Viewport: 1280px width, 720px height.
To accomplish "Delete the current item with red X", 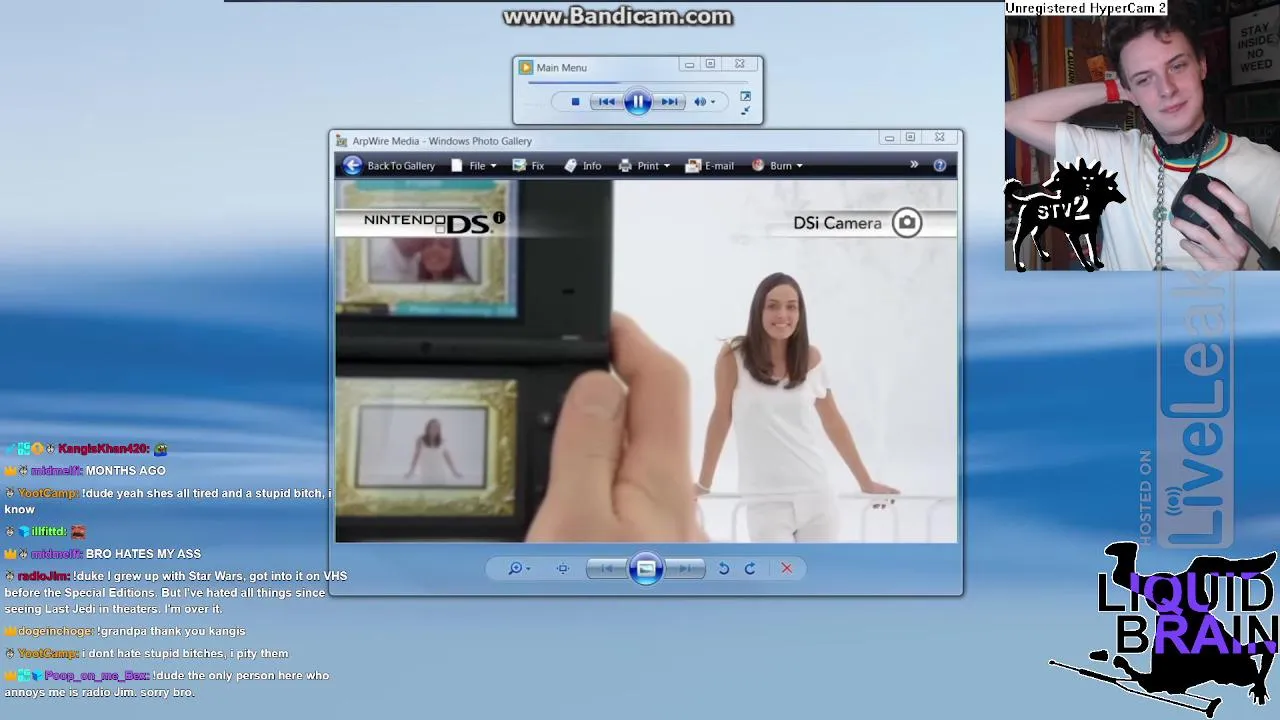I will point(787,568).
